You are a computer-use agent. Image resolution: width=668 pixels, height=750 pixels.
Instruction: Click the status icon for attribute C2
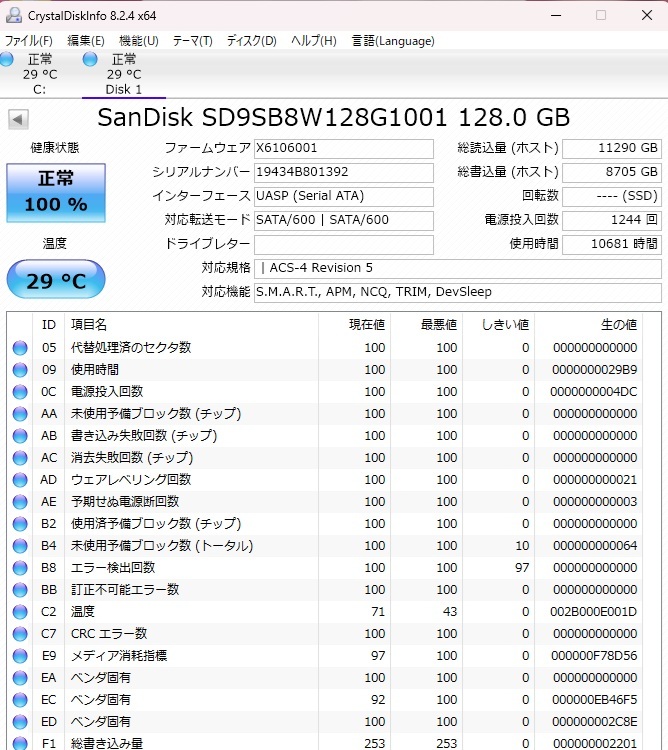coord(20,612)
